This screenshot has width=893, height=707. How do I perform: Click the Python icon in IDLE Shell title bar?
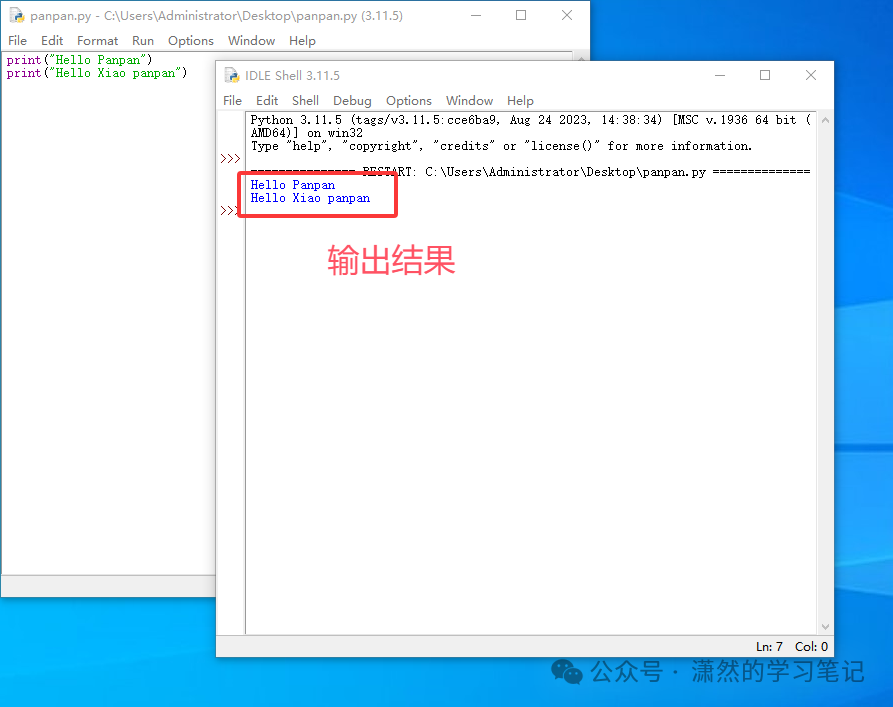232,75
